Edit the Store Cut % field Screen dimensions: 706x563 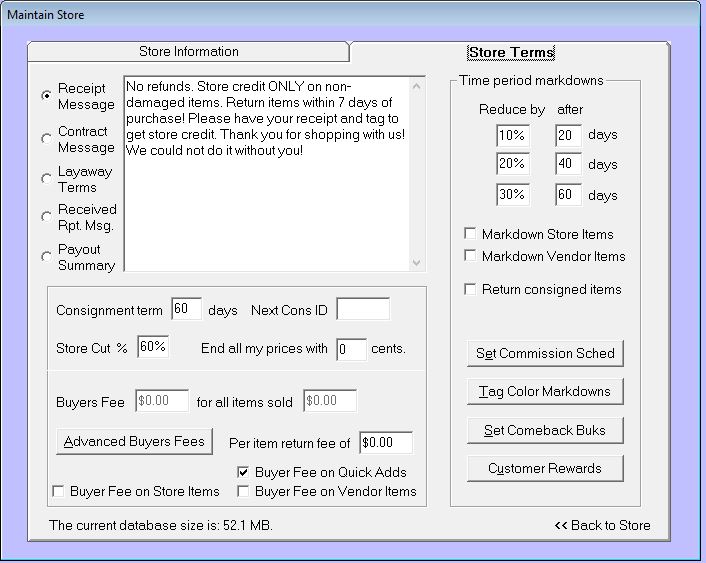153,347
